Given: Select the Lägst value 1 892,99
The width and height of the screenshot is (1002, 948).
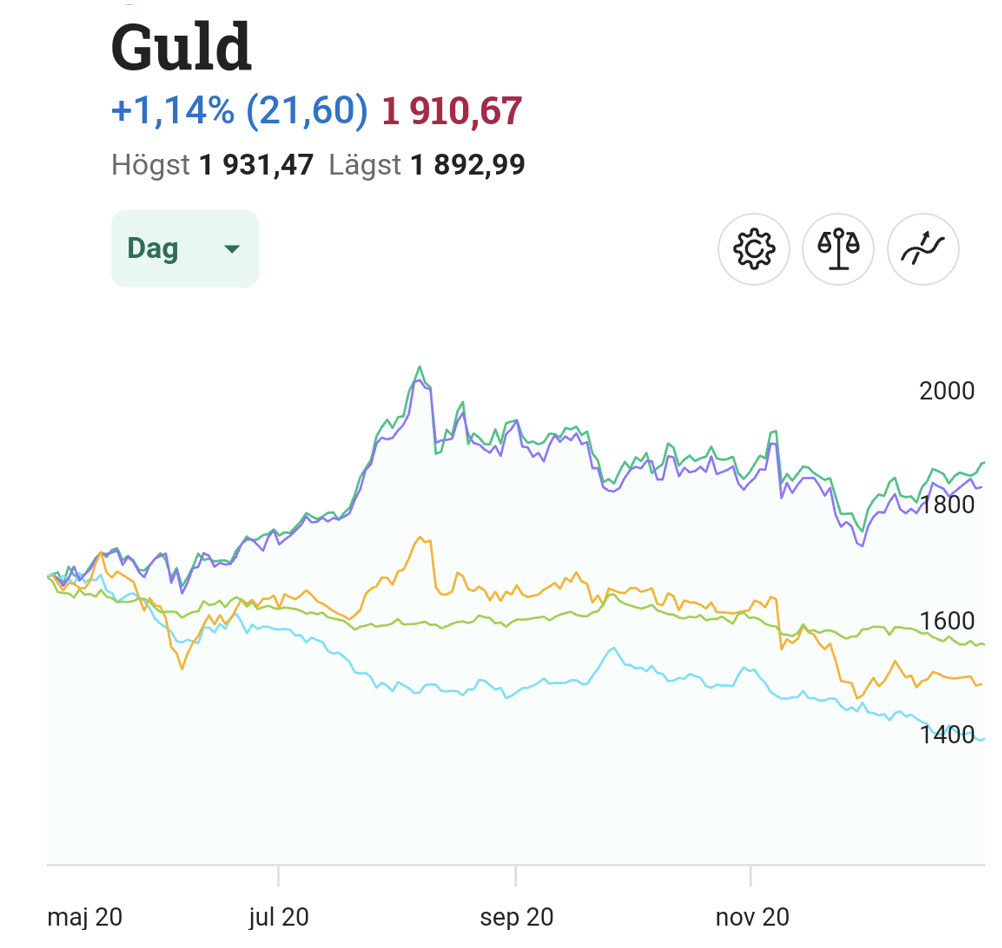Looking at the screenshot, I should [x=467, y=164].
